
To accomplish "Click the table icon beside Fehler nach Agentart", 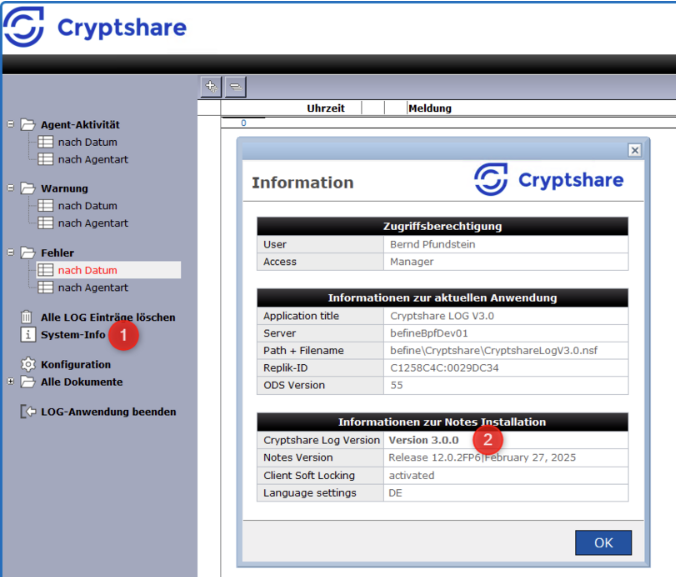I will [45, 287].
